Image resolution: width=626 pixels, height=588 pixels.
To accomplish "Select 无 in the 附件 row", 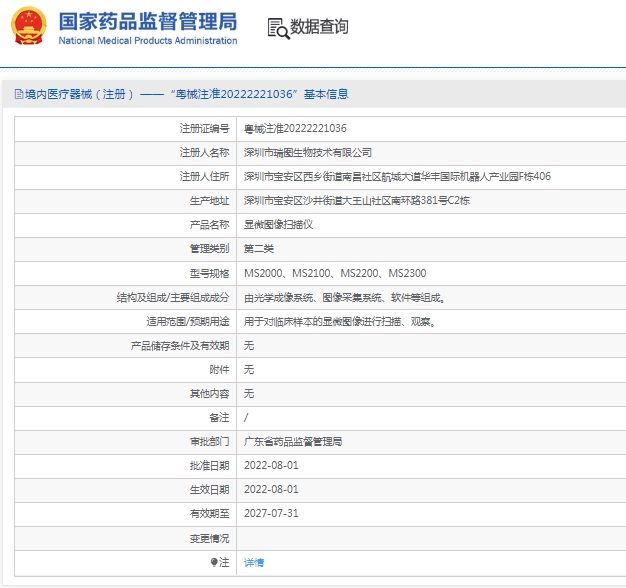I will [x=249, y=370].
